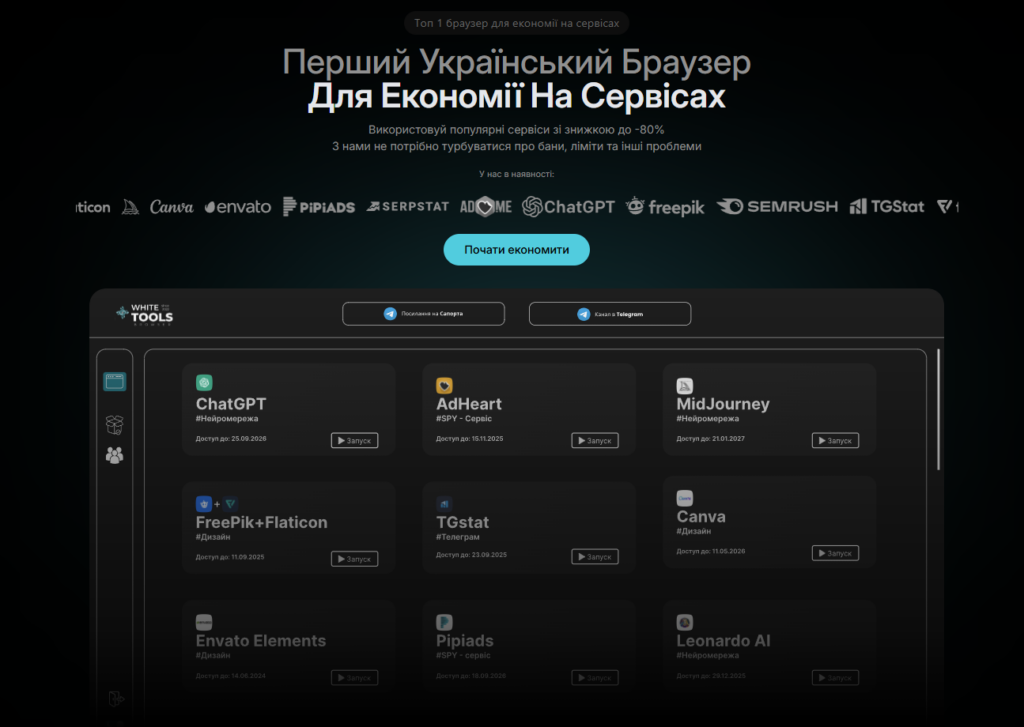
Task: Open the box package icon in sidebar
Action: 114,425
